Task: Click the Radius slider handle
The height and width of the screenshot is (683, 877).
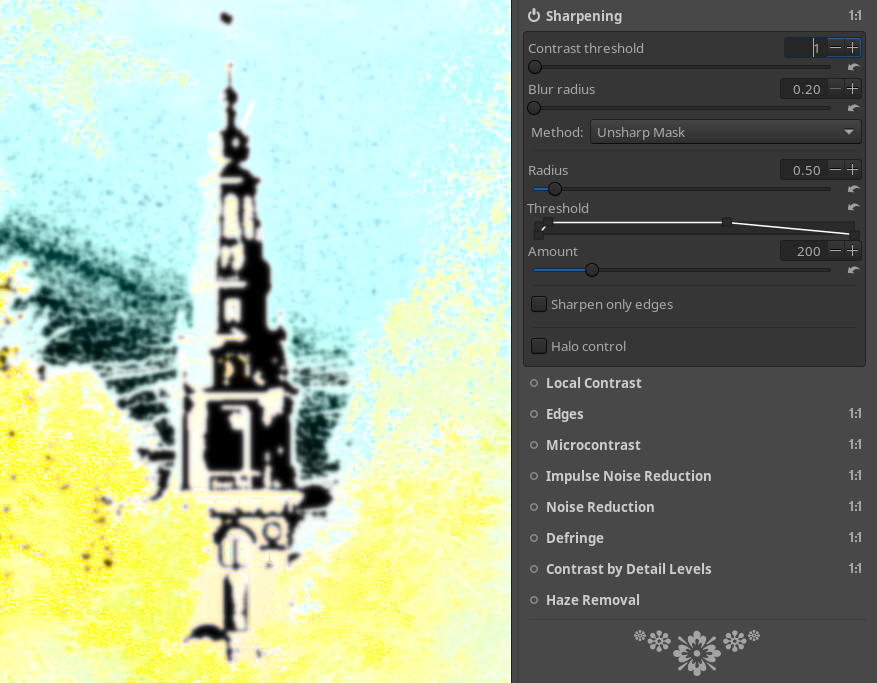Action: coord(554,189)
